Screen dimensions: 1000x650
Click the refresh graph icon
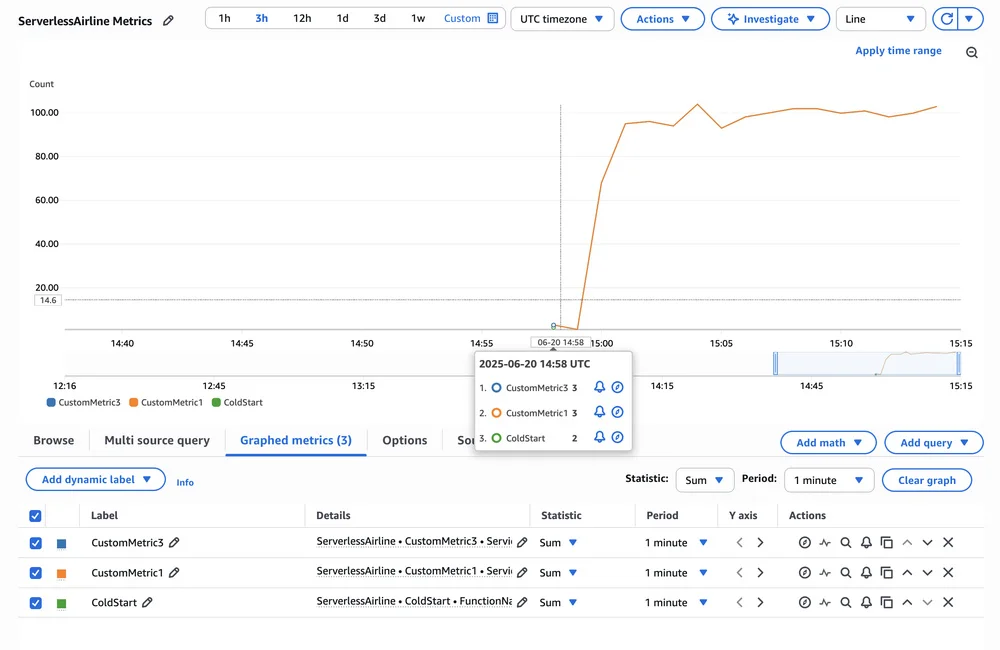(x=947, y=19)
